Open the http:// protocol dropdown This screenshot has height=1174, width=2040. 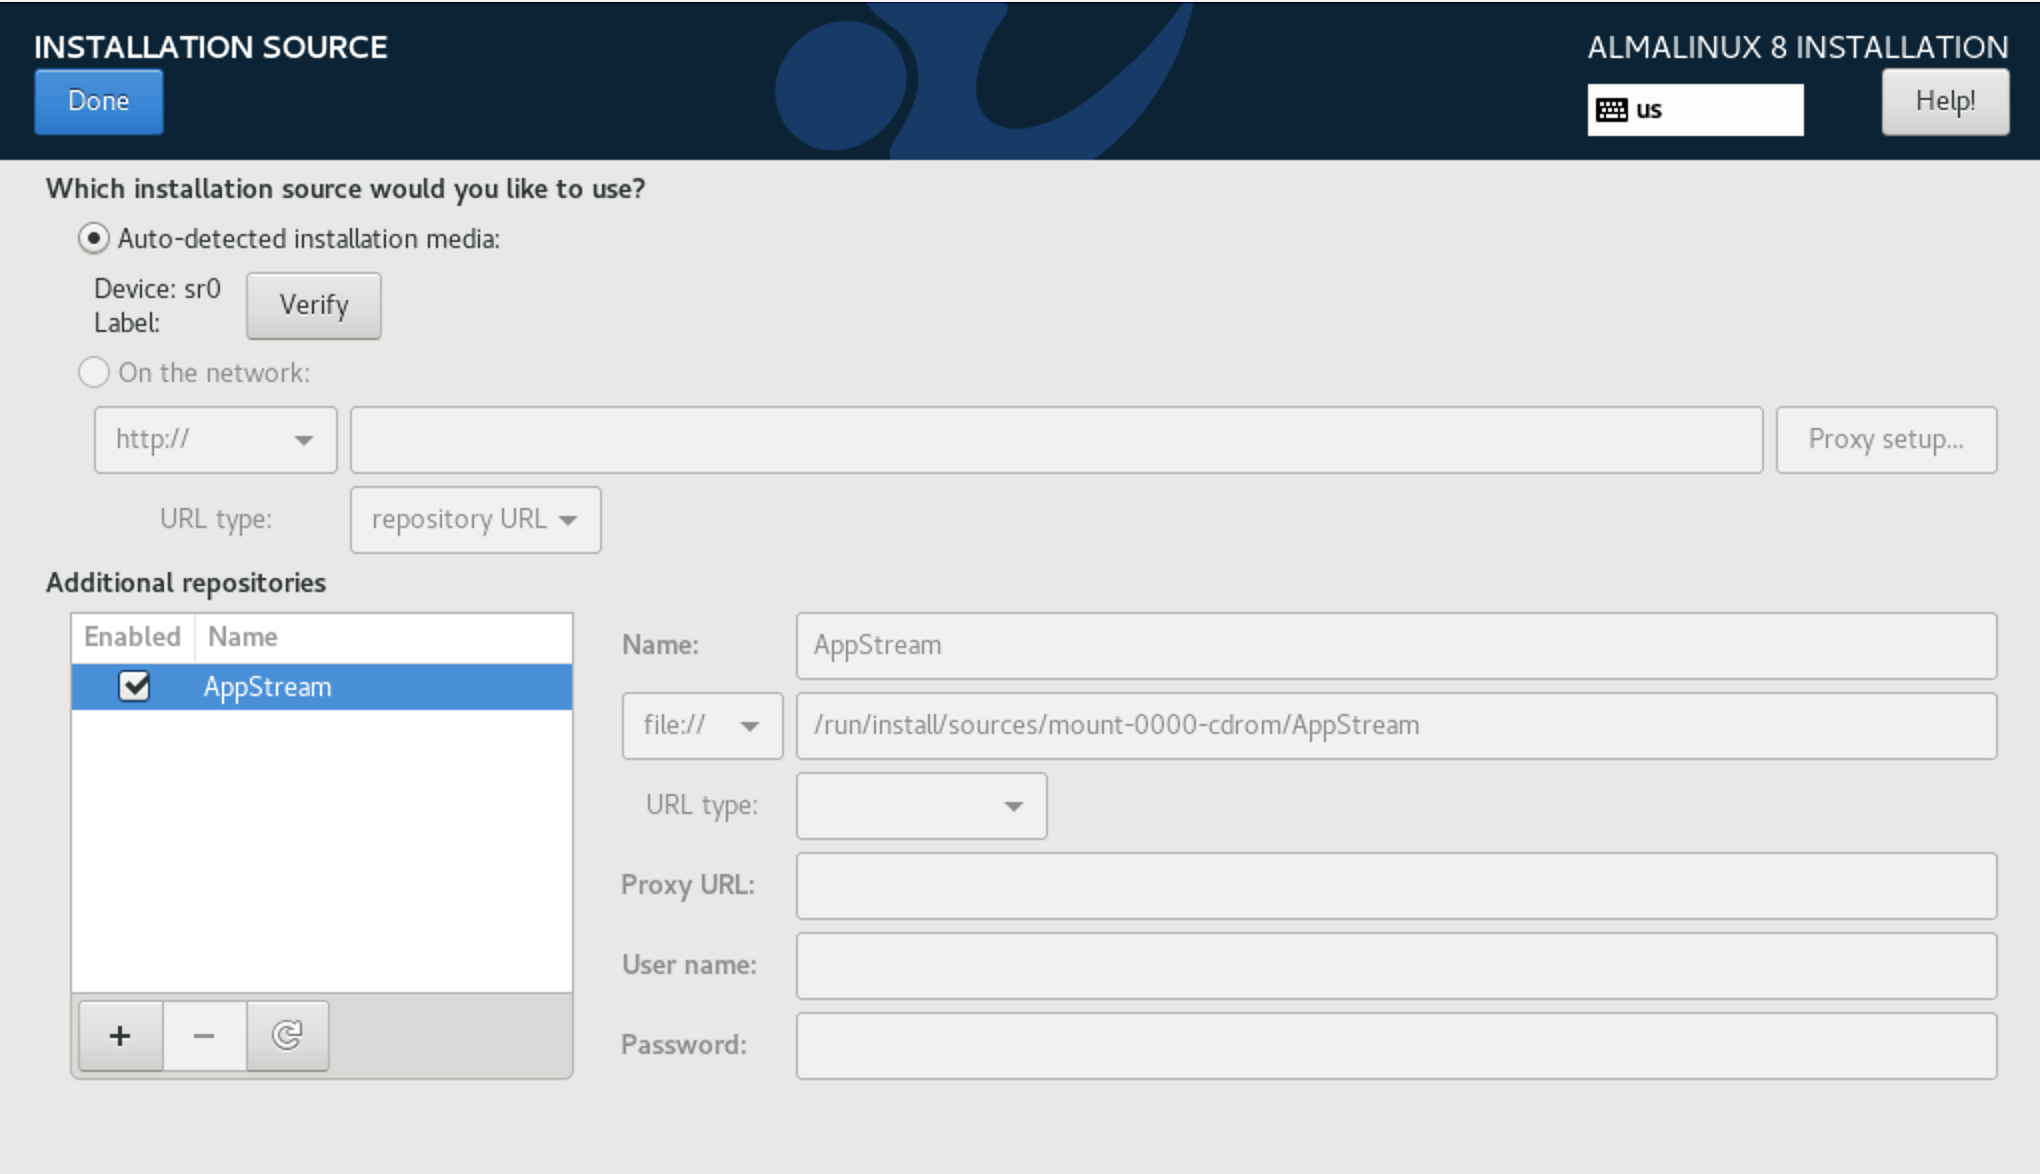(x=215, y=440)
